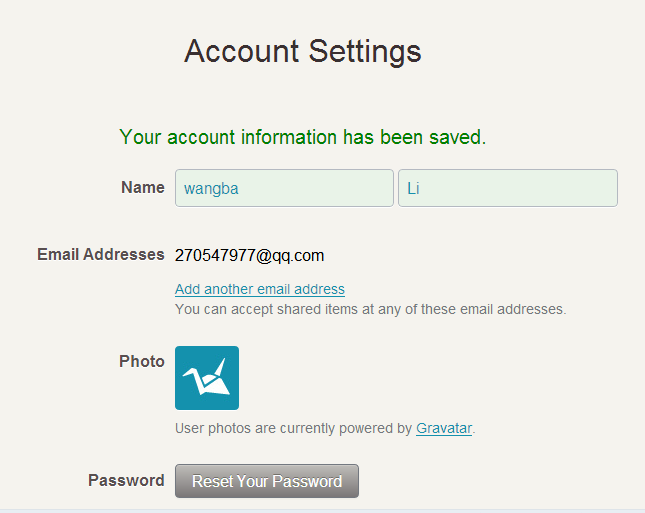Click the Email Addresses label
The image size is (645, 513).
(x=100, y=254)
